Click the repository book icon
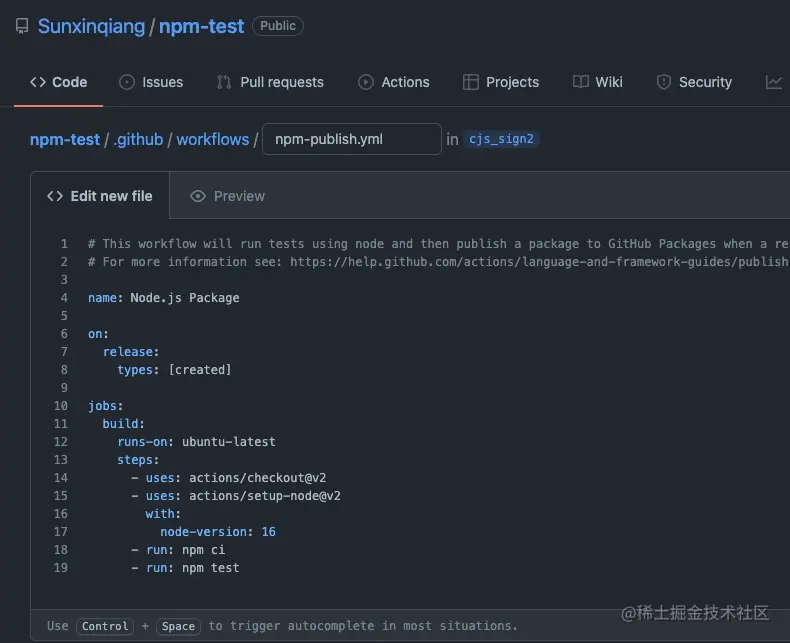This screenshot has width=790, height=643. (22, 27)
